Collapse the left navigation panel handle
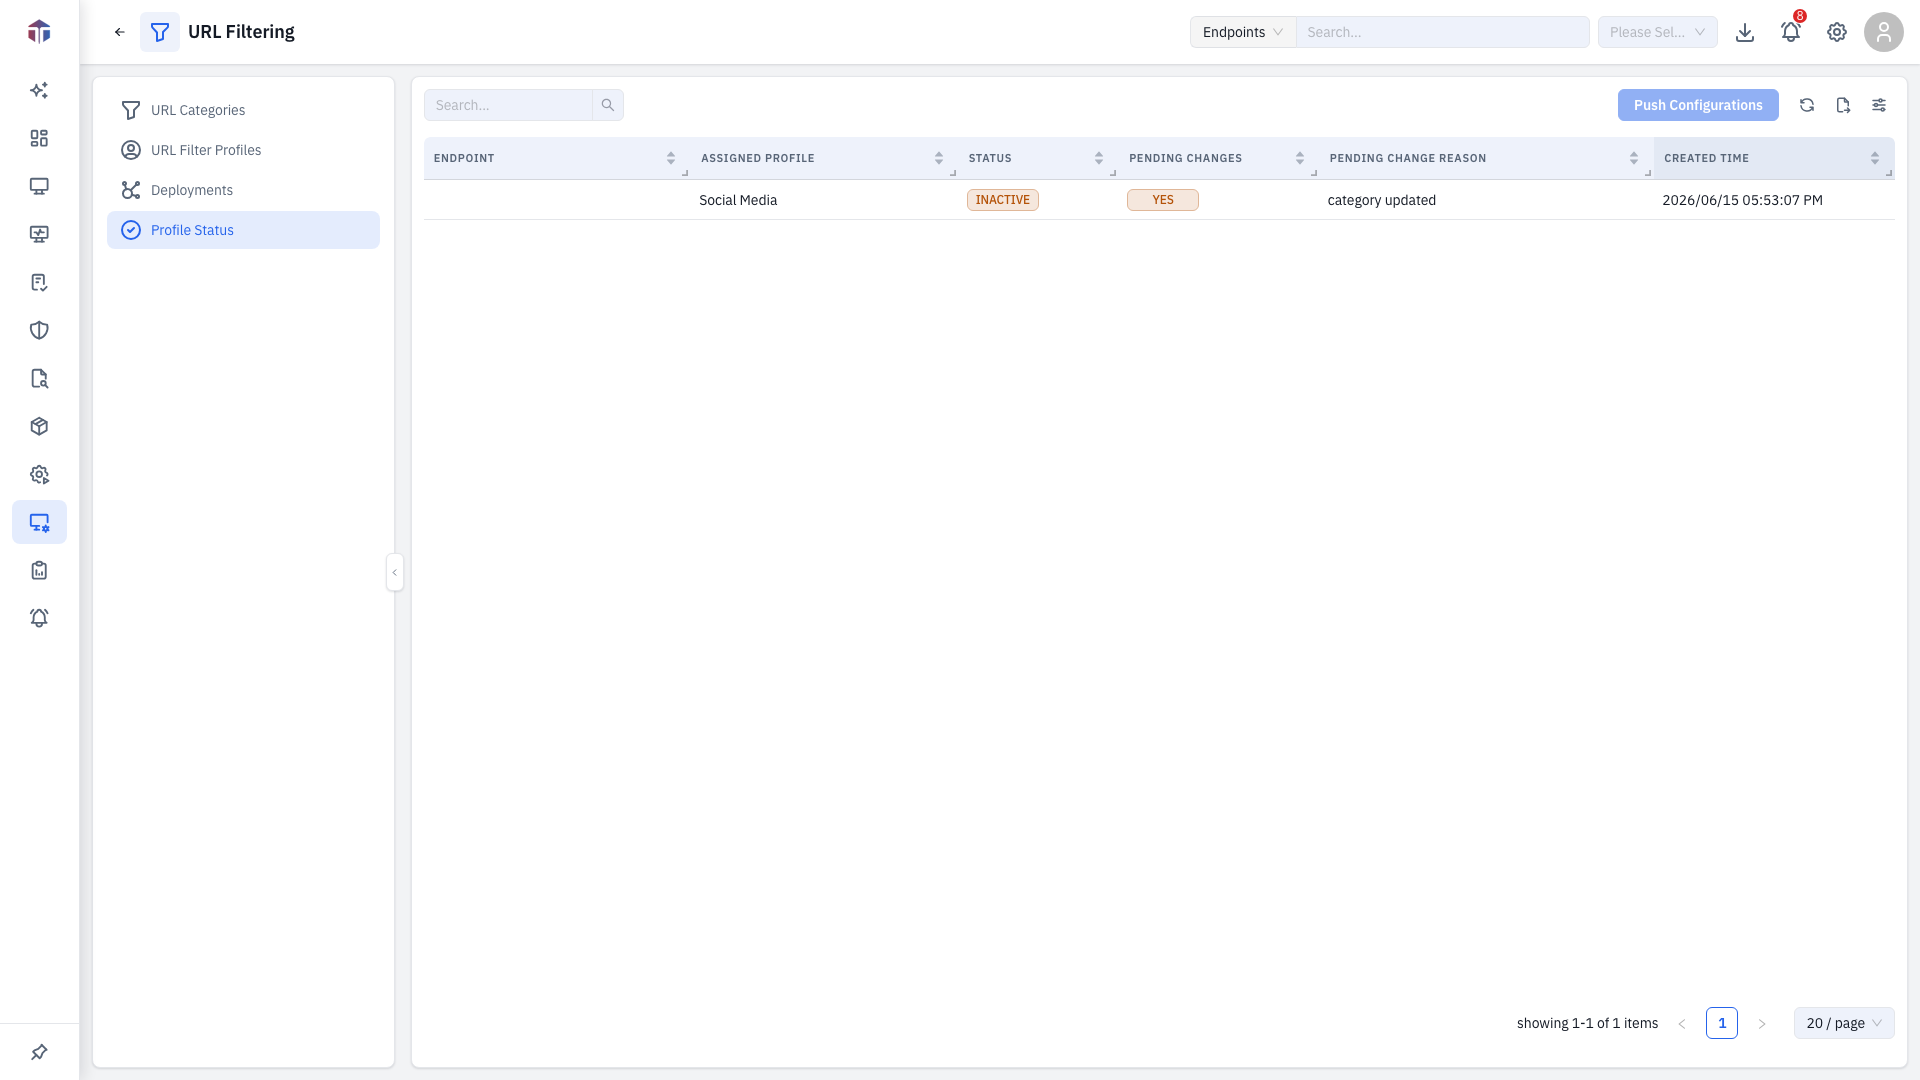 click(395, 572)
